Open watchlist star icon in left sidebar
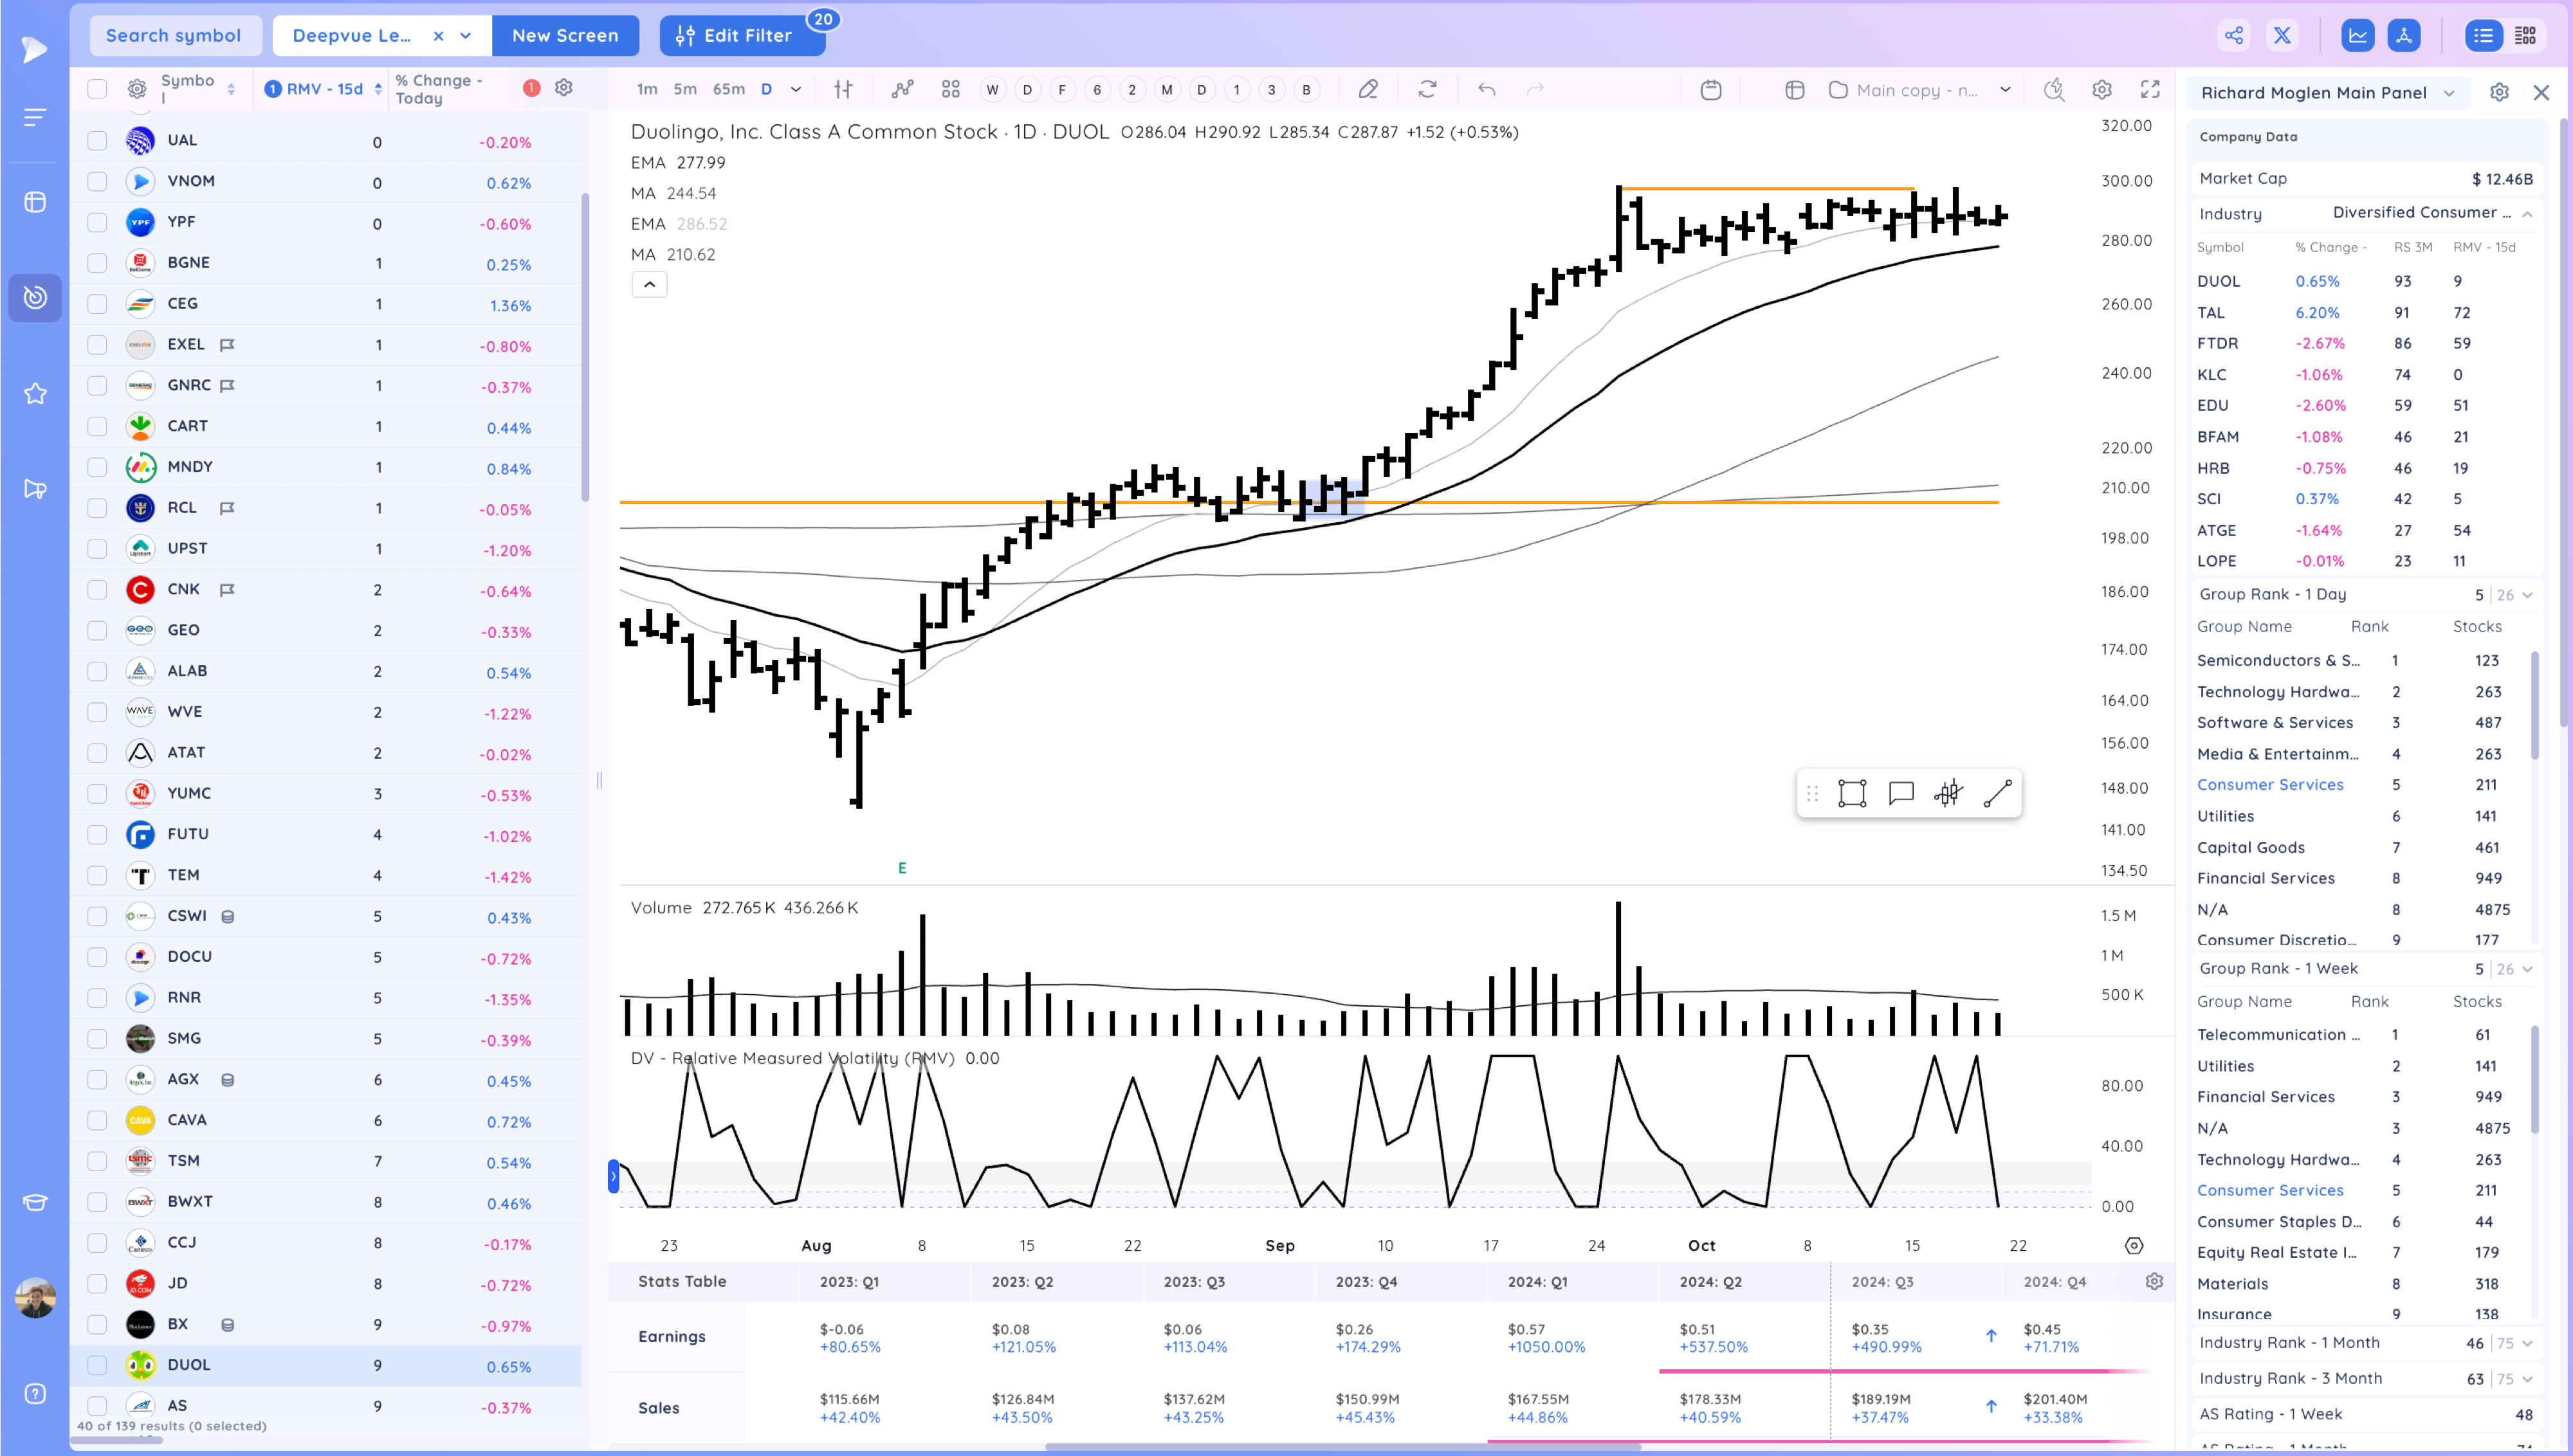The image size is (2573, 1456). tap(35, 394)
